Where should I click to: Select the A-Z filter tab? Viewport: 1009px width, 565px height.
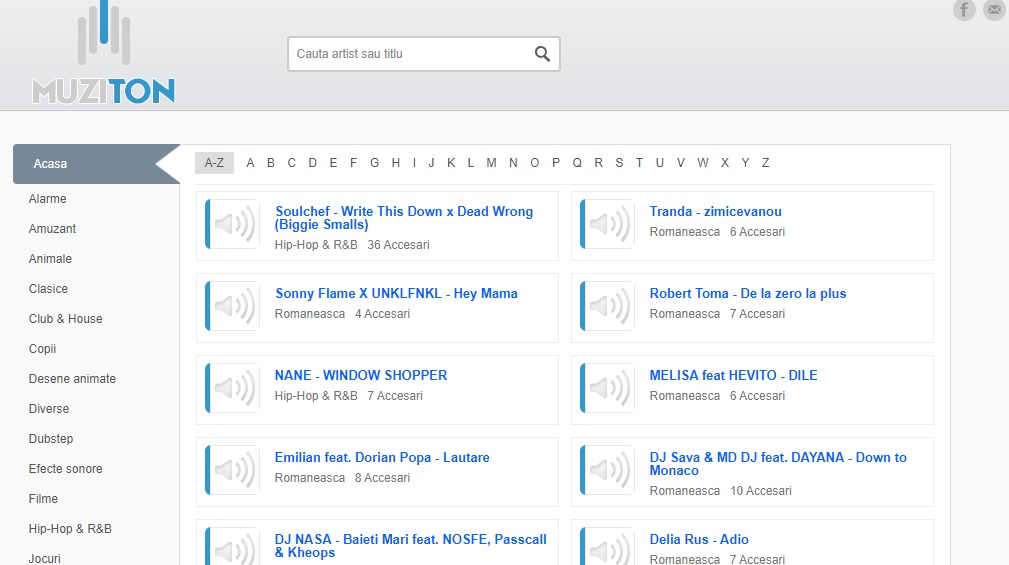tap(214, 163)
